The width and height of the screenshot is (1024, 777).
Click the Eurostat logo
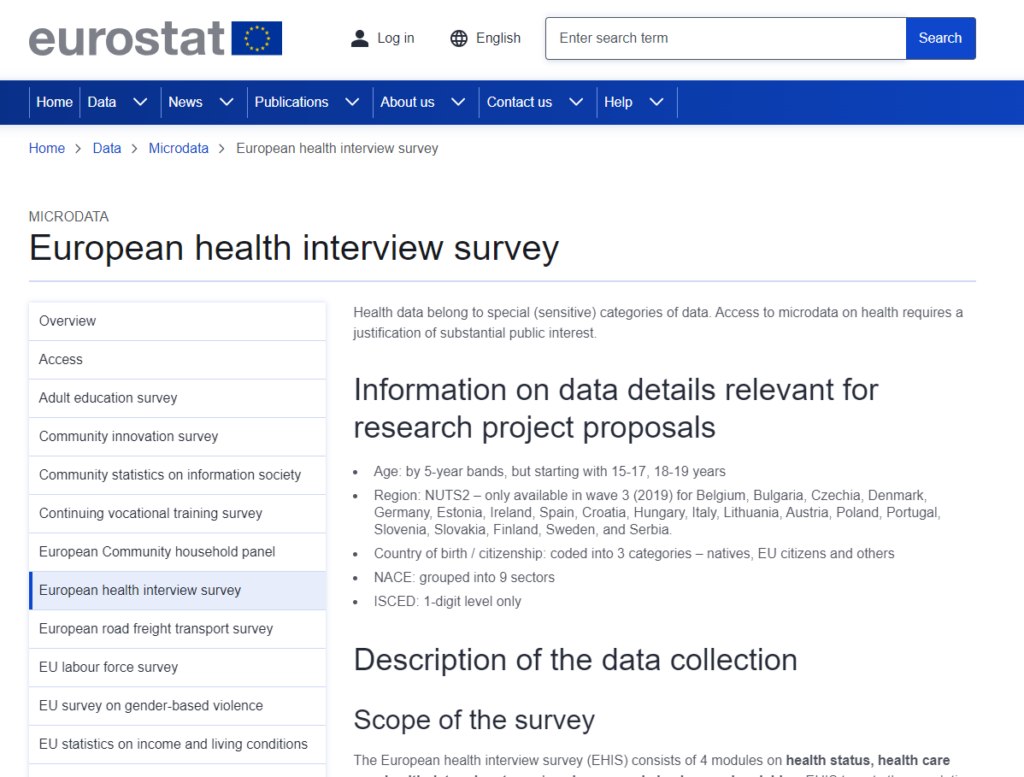point(155,38)
